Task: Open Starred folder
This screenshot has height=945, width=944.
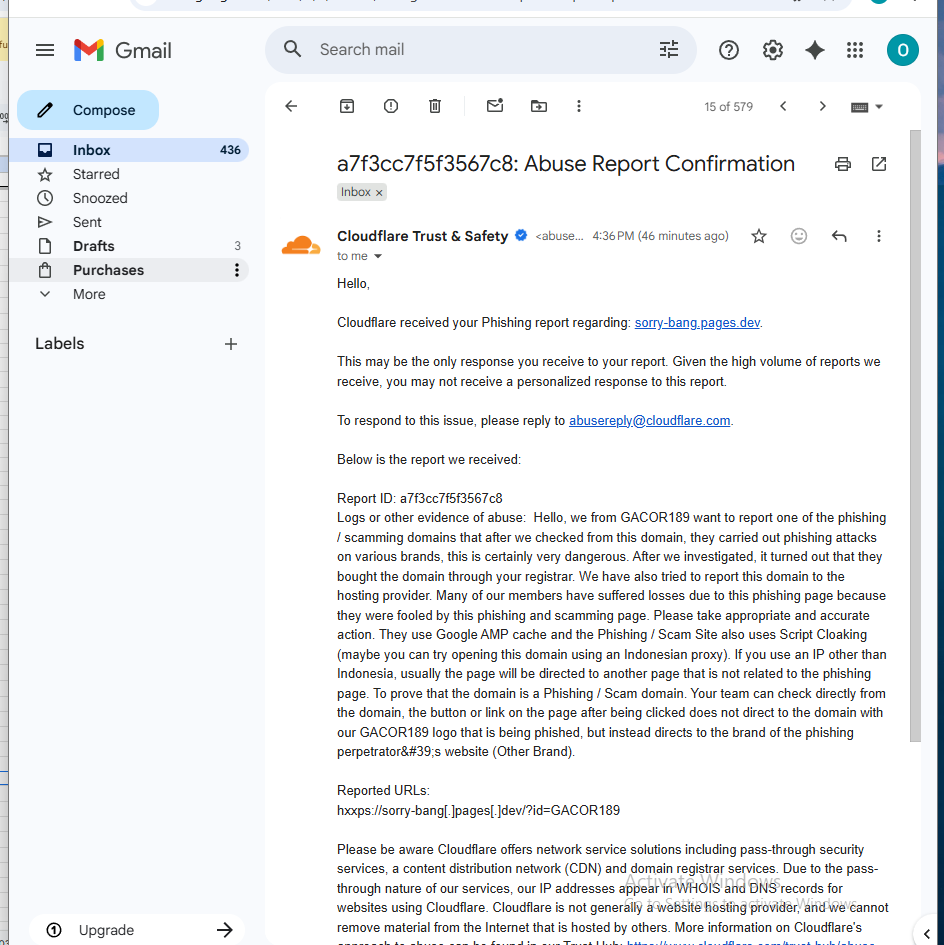Action: point(129,174)
